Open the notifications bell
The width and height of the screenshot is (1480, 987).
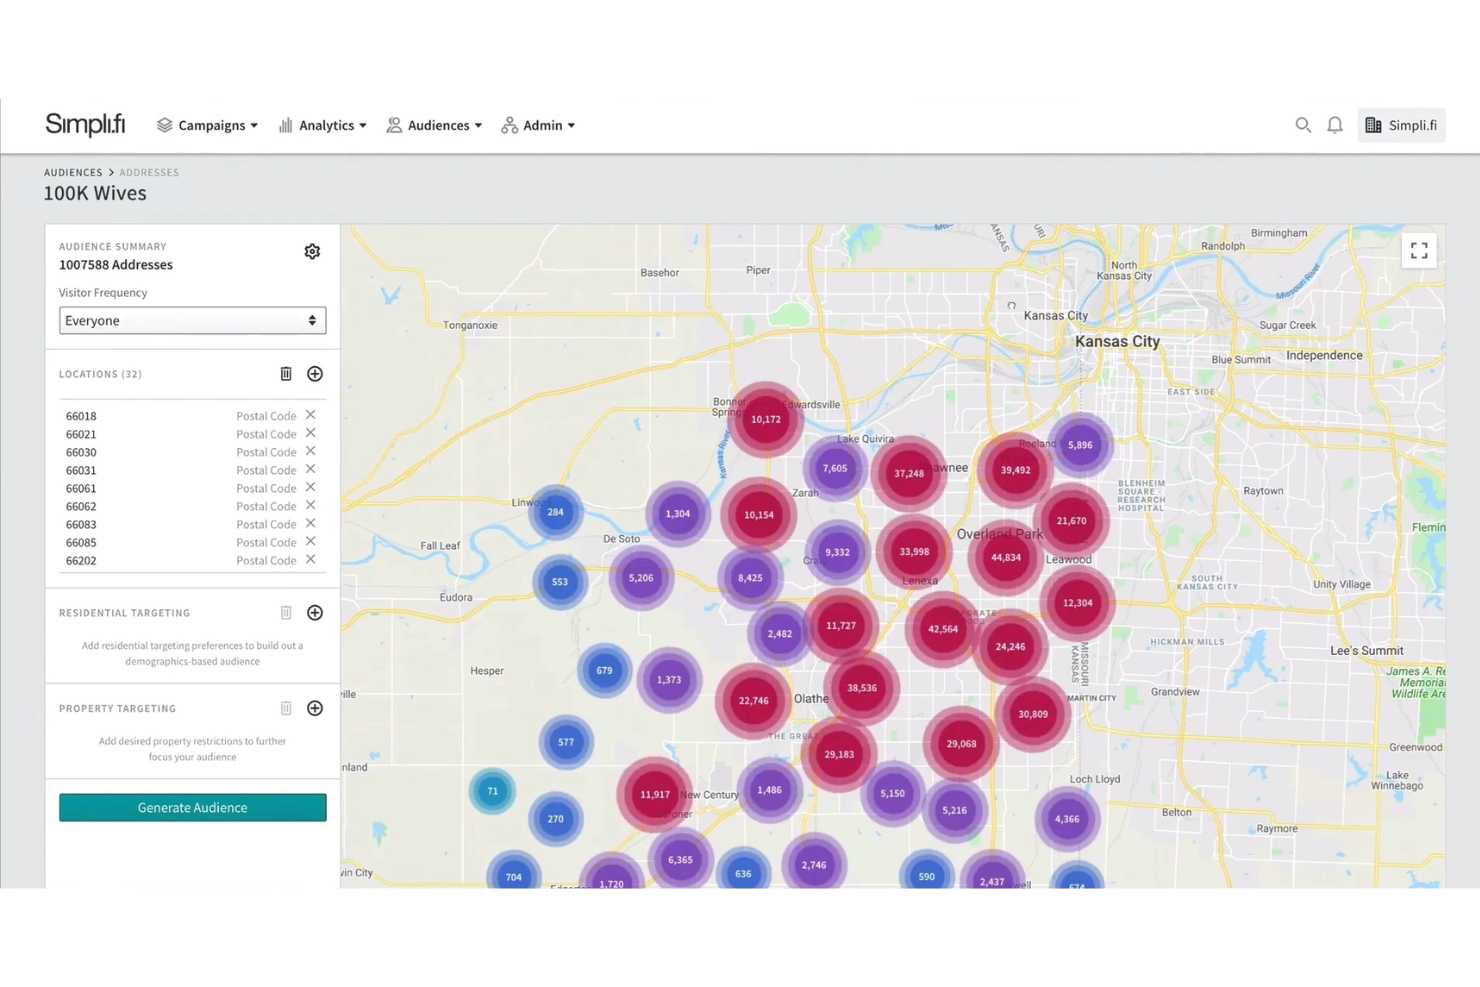point(1335,125)
